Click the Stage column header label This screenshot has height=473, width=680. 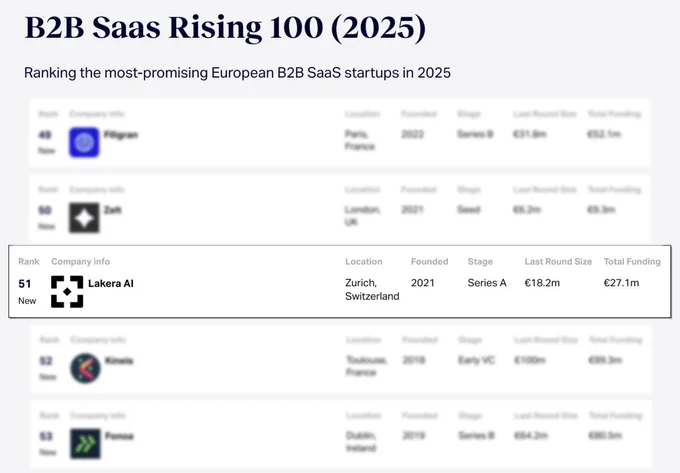(480, 261)
